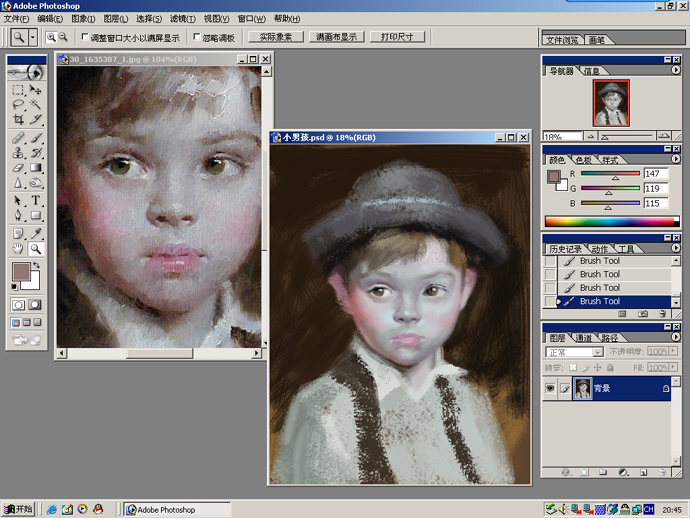
Task: Open Color panel flyout menu arrow
Action: [x=675, y=159]
